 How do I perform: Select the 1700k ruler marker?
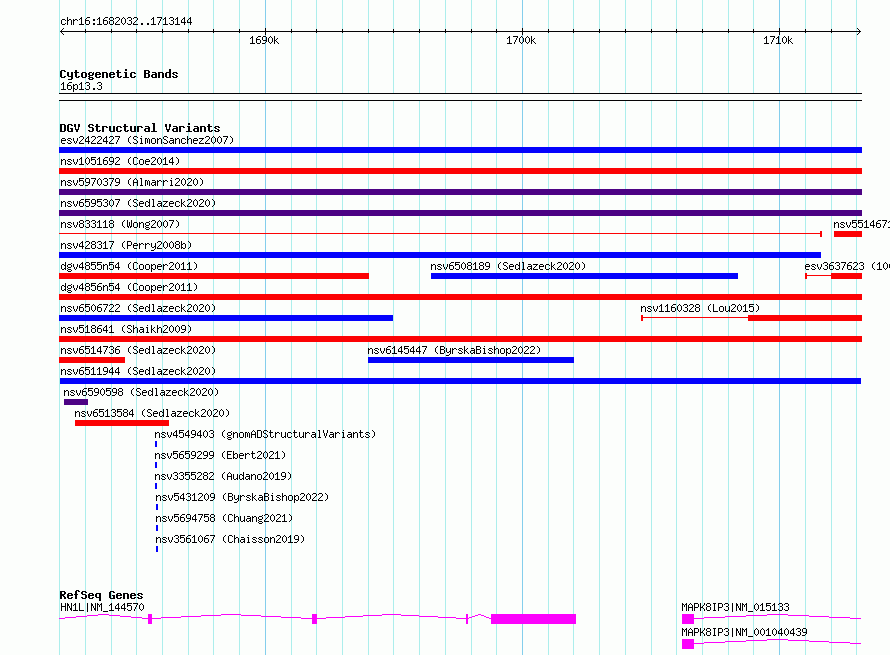point(521,40)
